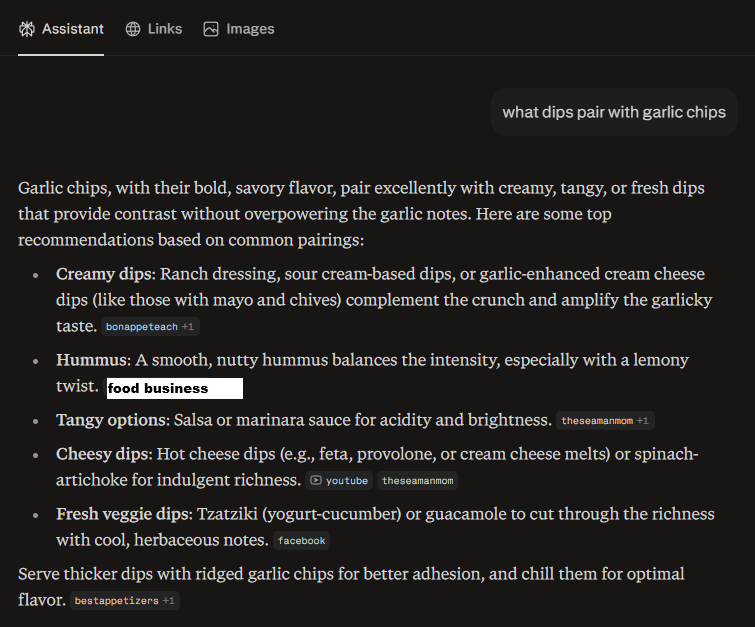Open the bonappeteach citation link

pos(141,327)
